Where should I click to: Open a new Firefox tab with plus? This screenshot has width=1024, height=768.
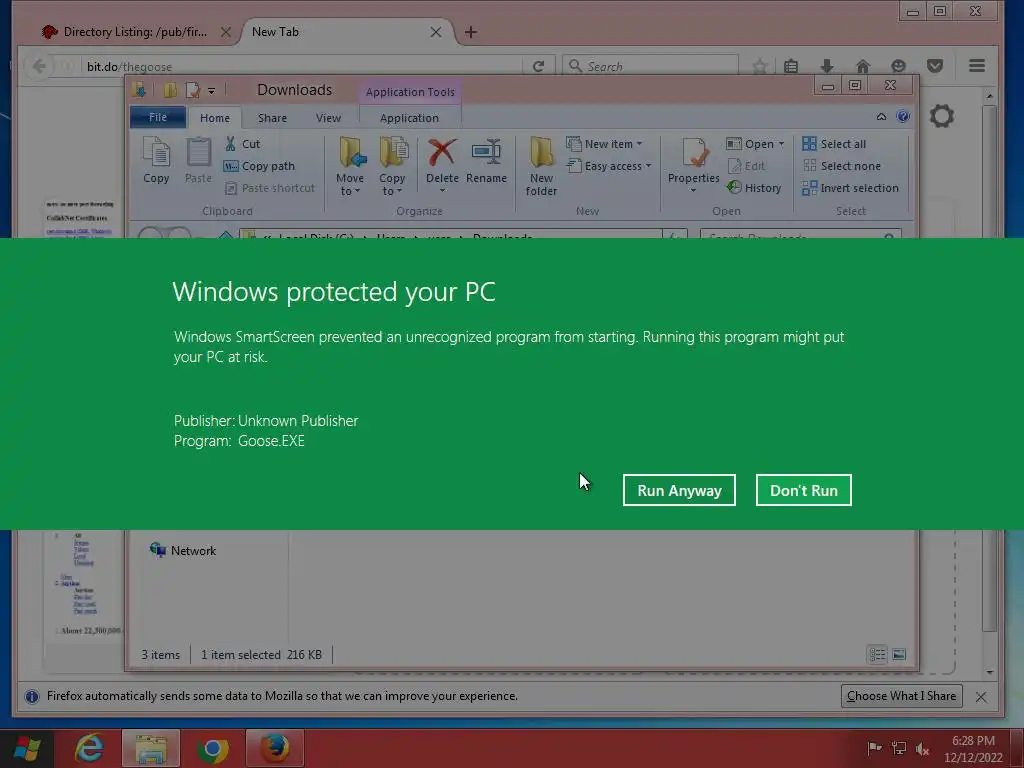pos(470,32)
